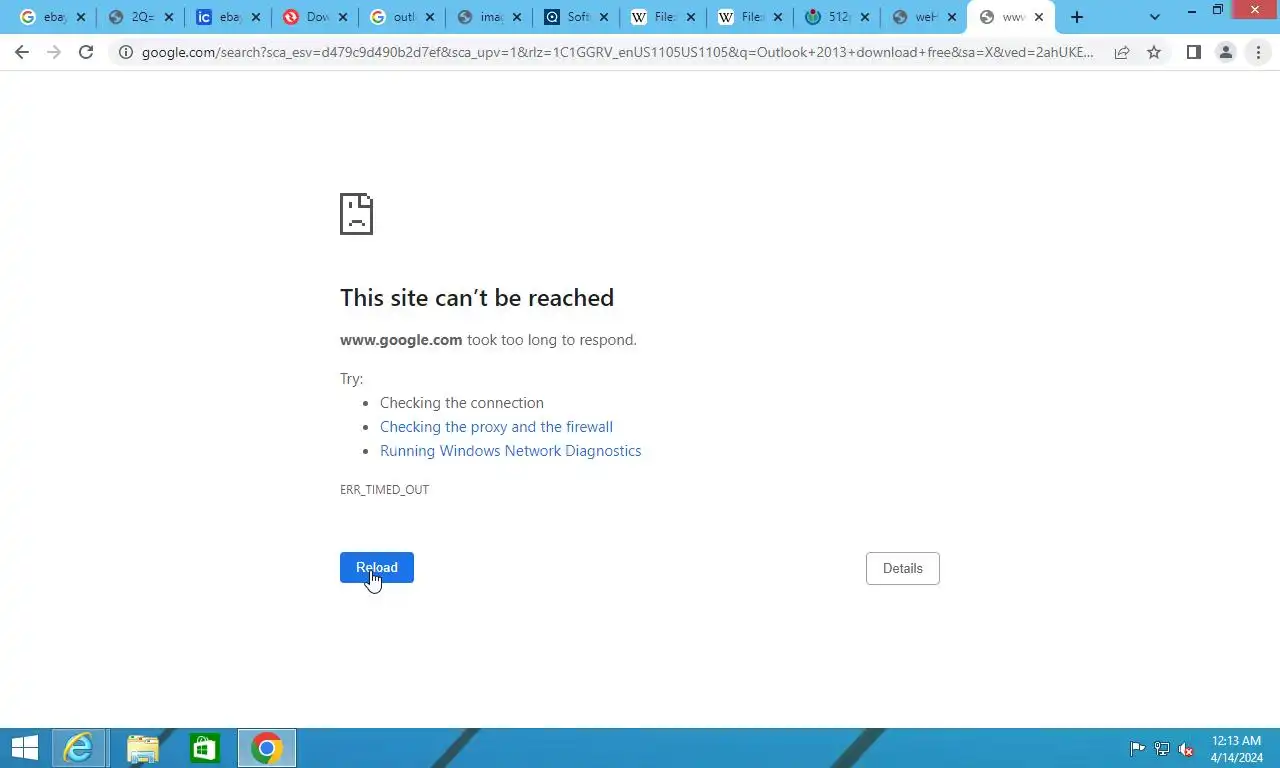Close the 'Soft' tab

603,17
